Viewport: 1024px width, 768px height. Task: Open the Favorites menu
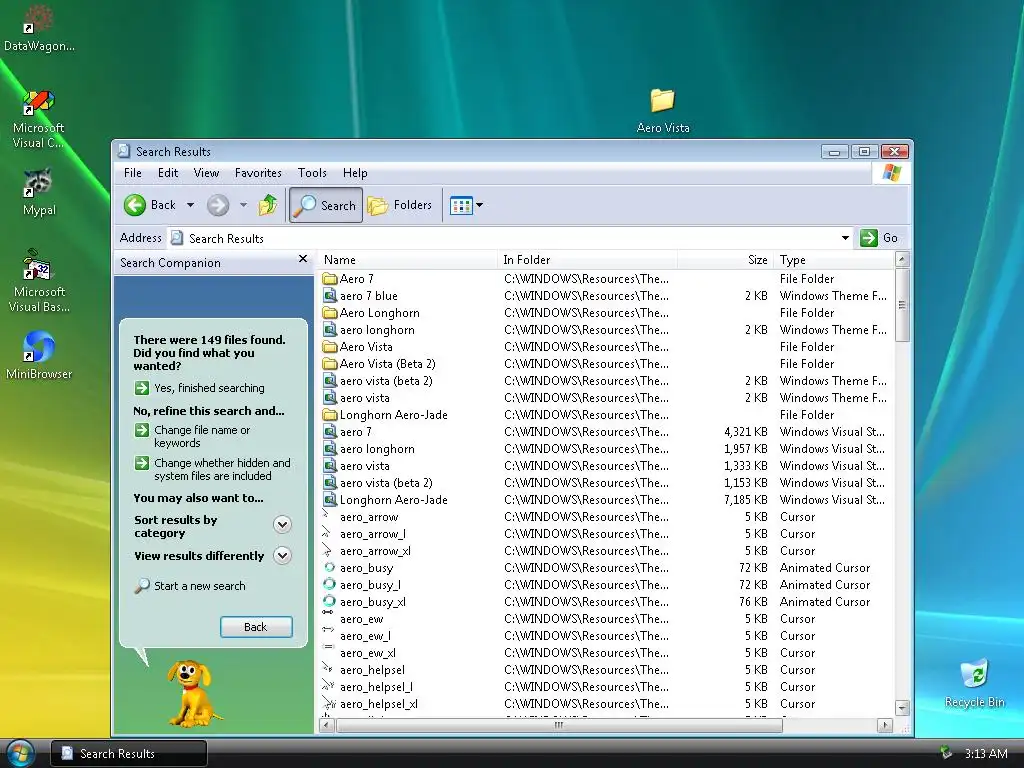click(x=258, y=173)
